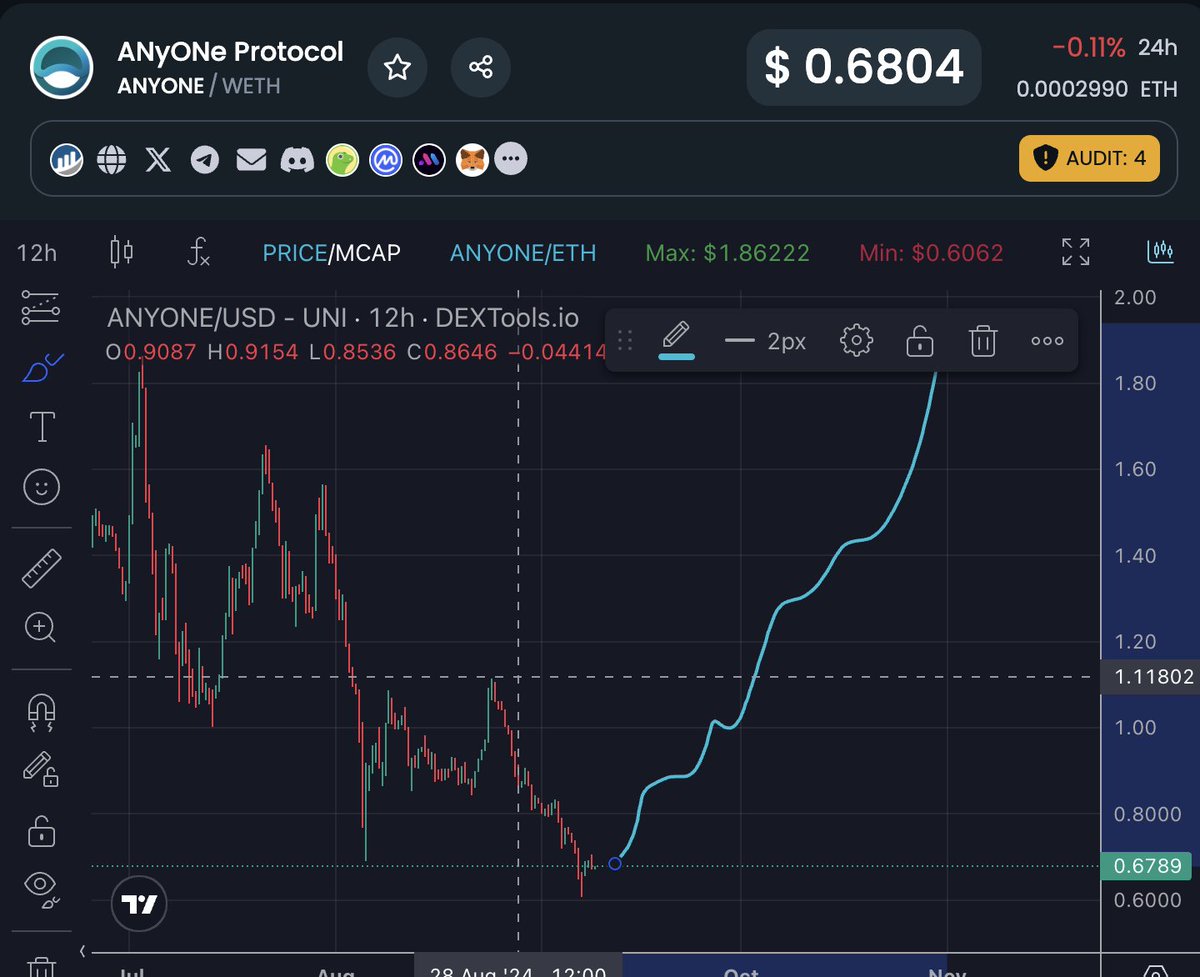
Task: Click the Max: $1.86222 value
Action: coord(728,253)
